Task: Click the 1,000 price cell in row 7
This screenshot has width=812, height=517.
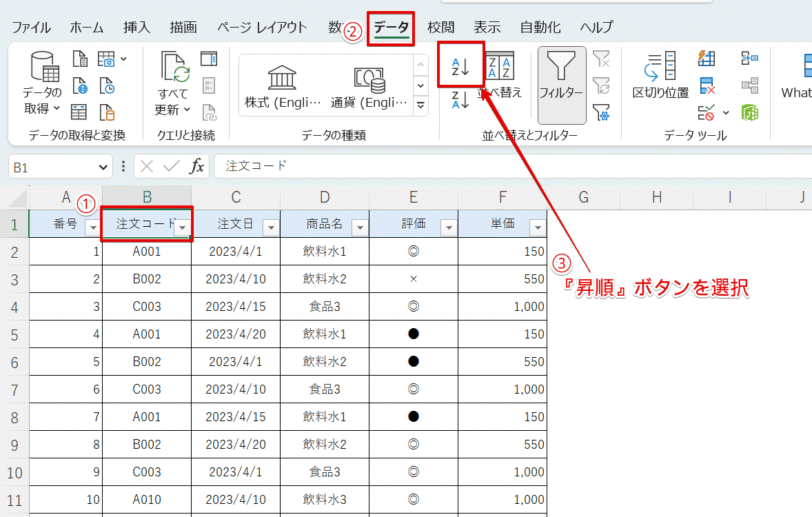Action: 502,389
